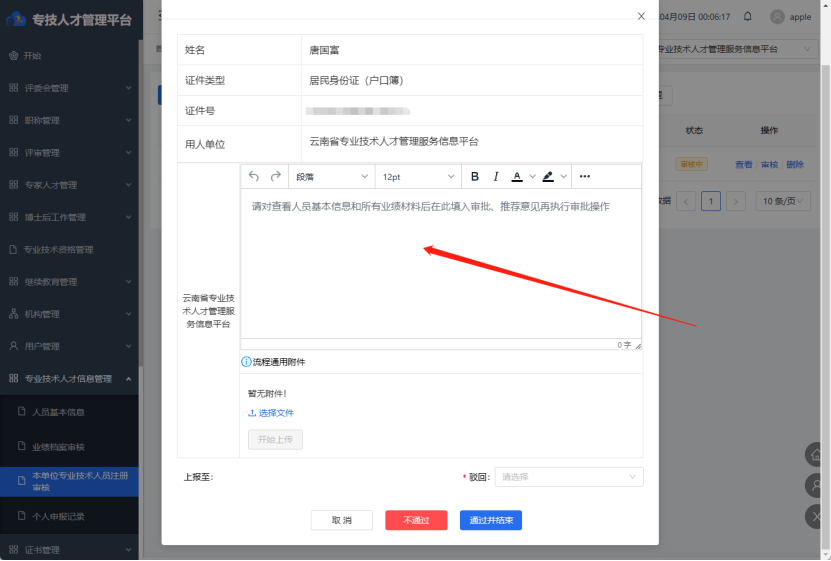Click the red 不通过 button
The width and height of the screenshot is (831, 561).
tap(416, 520)
